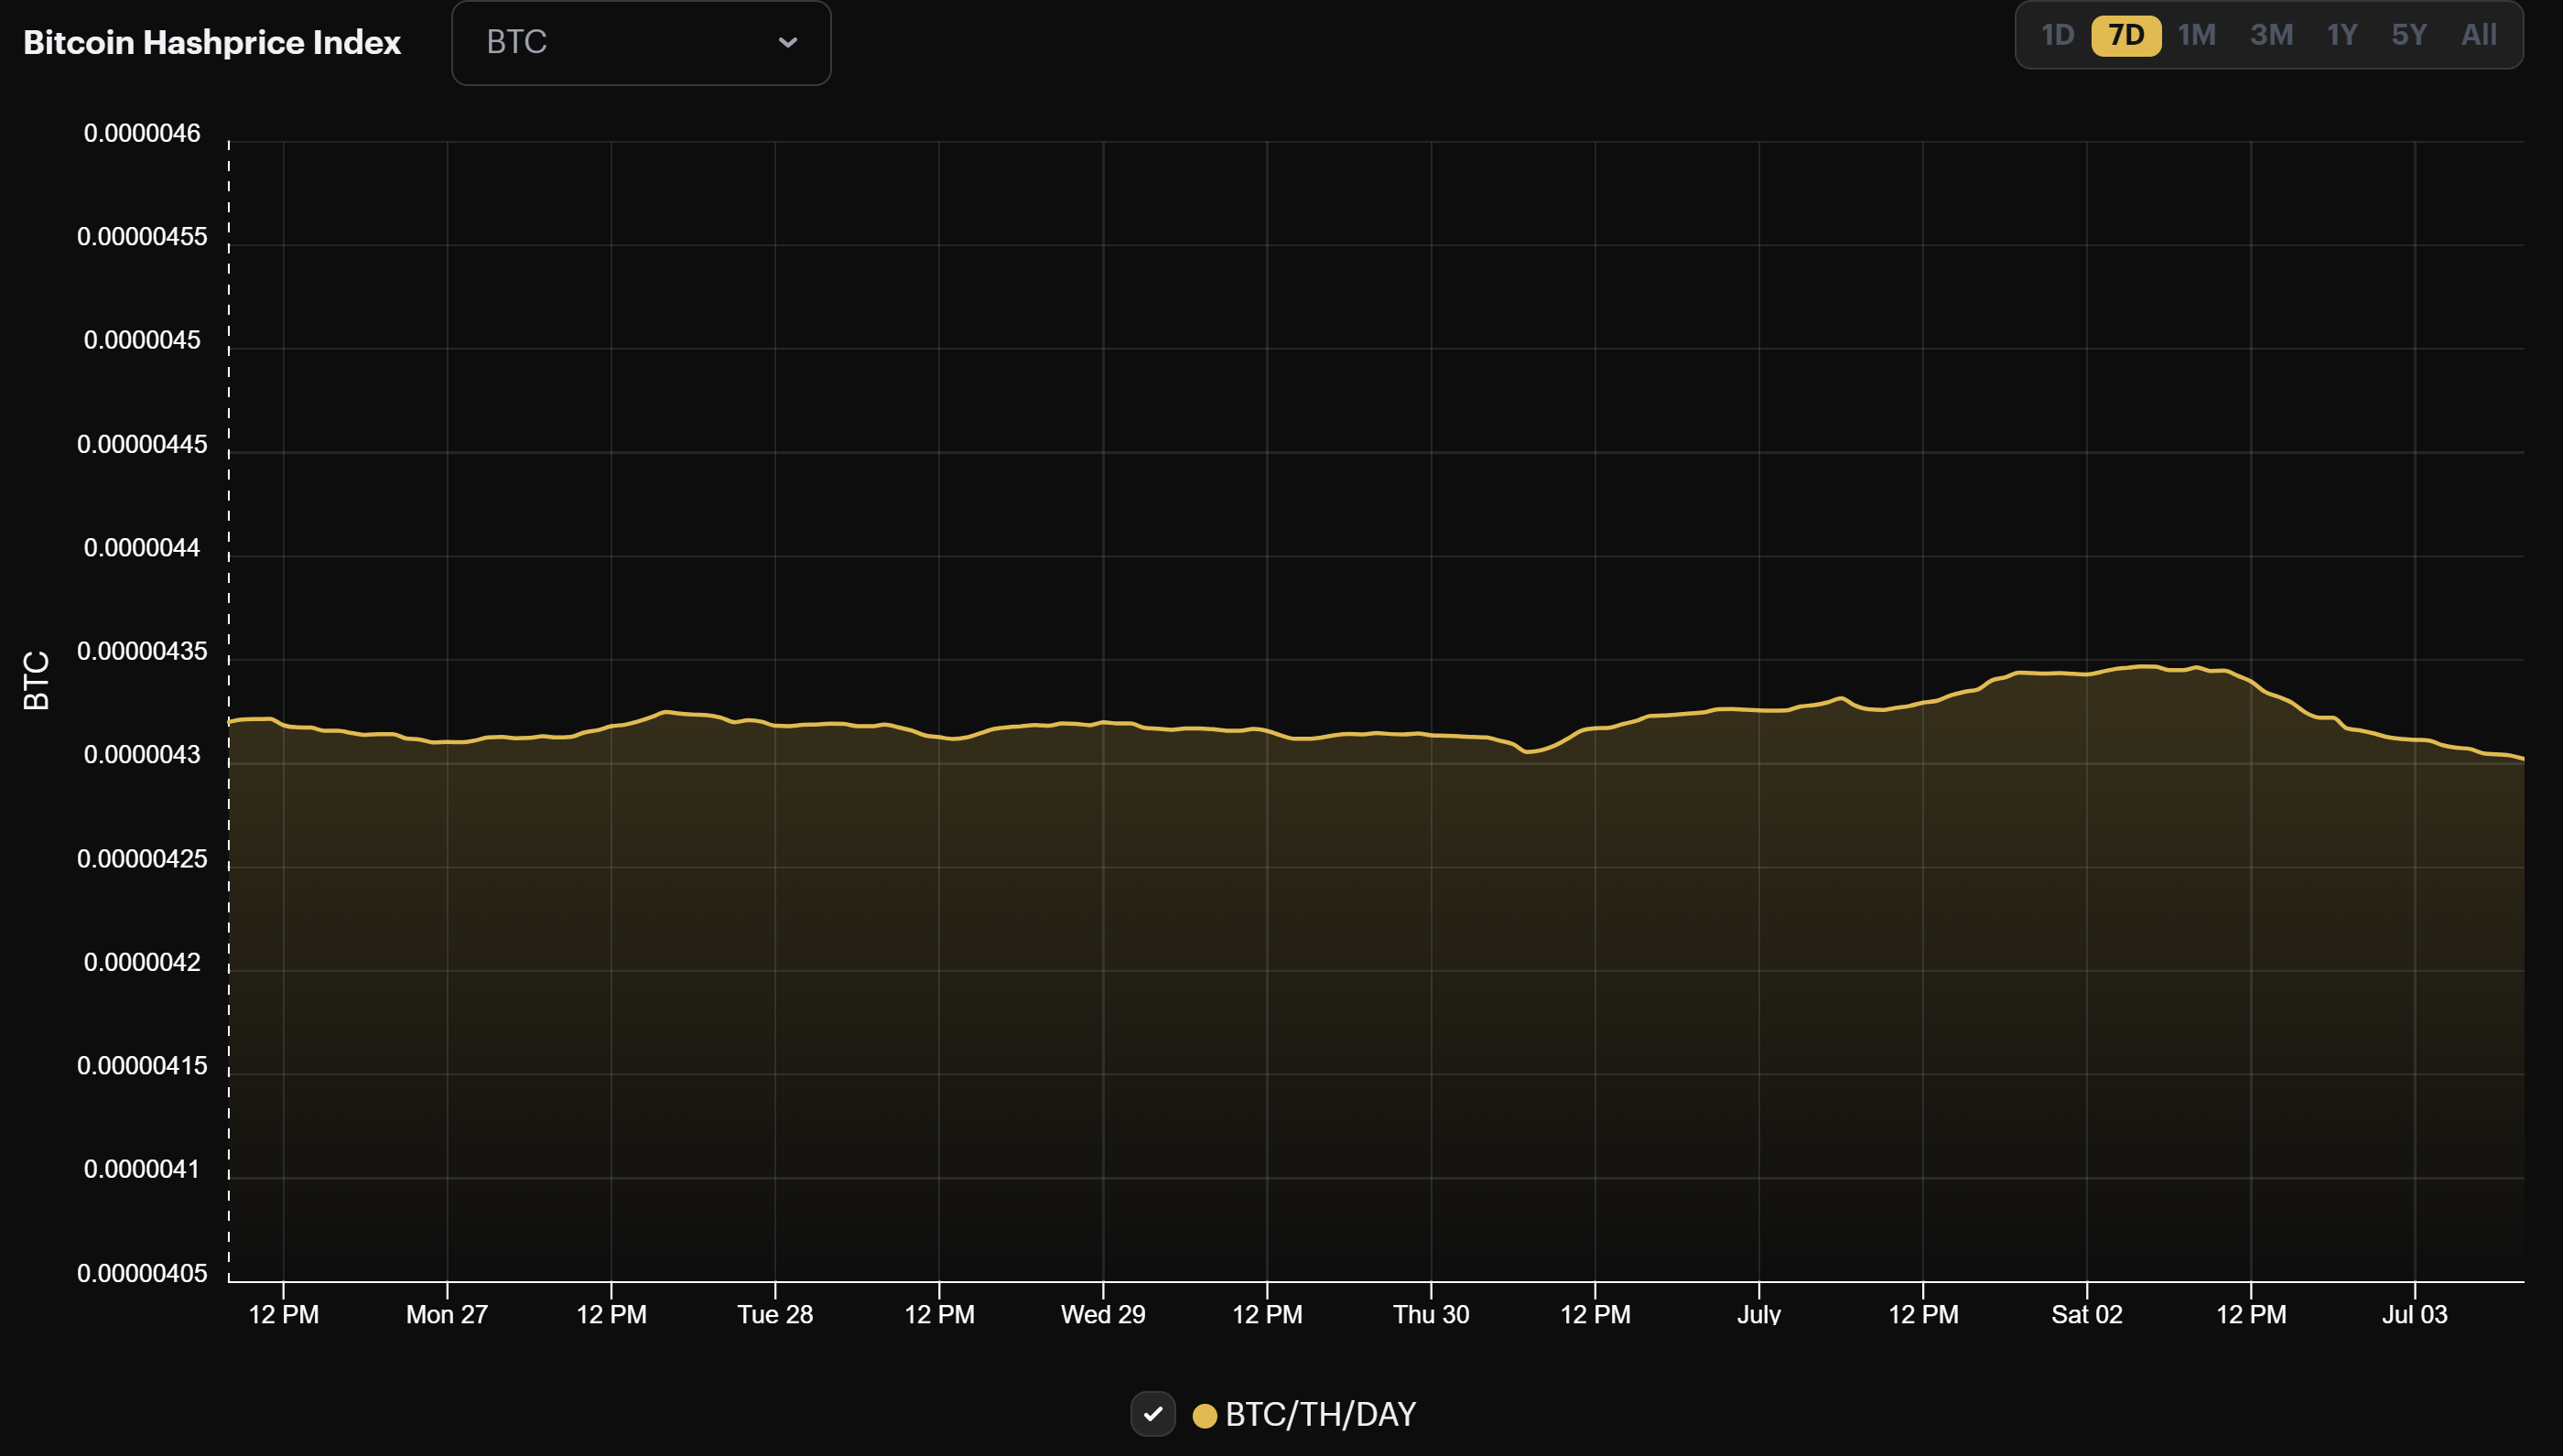This screenshot has height=1456, width=2563.
Task: Toggle the BTC/TH/DAY series checkbox
Action: (x=1153, y=1414)
